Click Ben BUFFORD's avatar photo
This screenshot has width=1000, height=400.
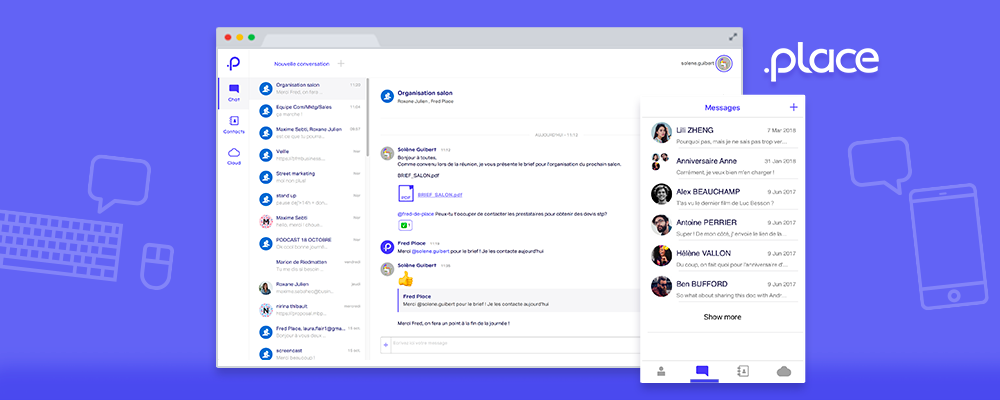pyautogui.click(x=661, y=286)
